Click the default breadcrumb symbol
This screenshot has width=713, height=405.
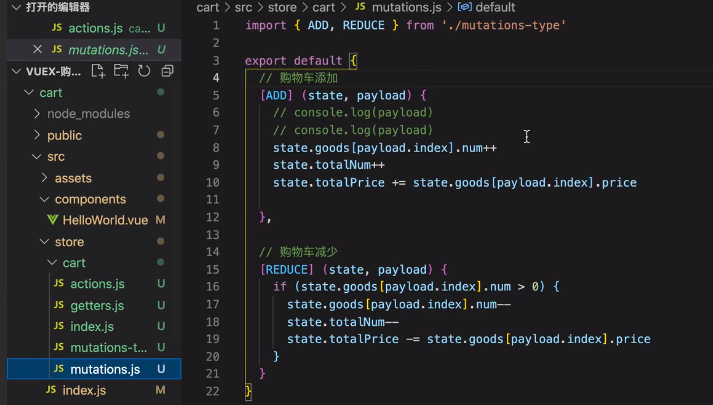click(495, 7)
